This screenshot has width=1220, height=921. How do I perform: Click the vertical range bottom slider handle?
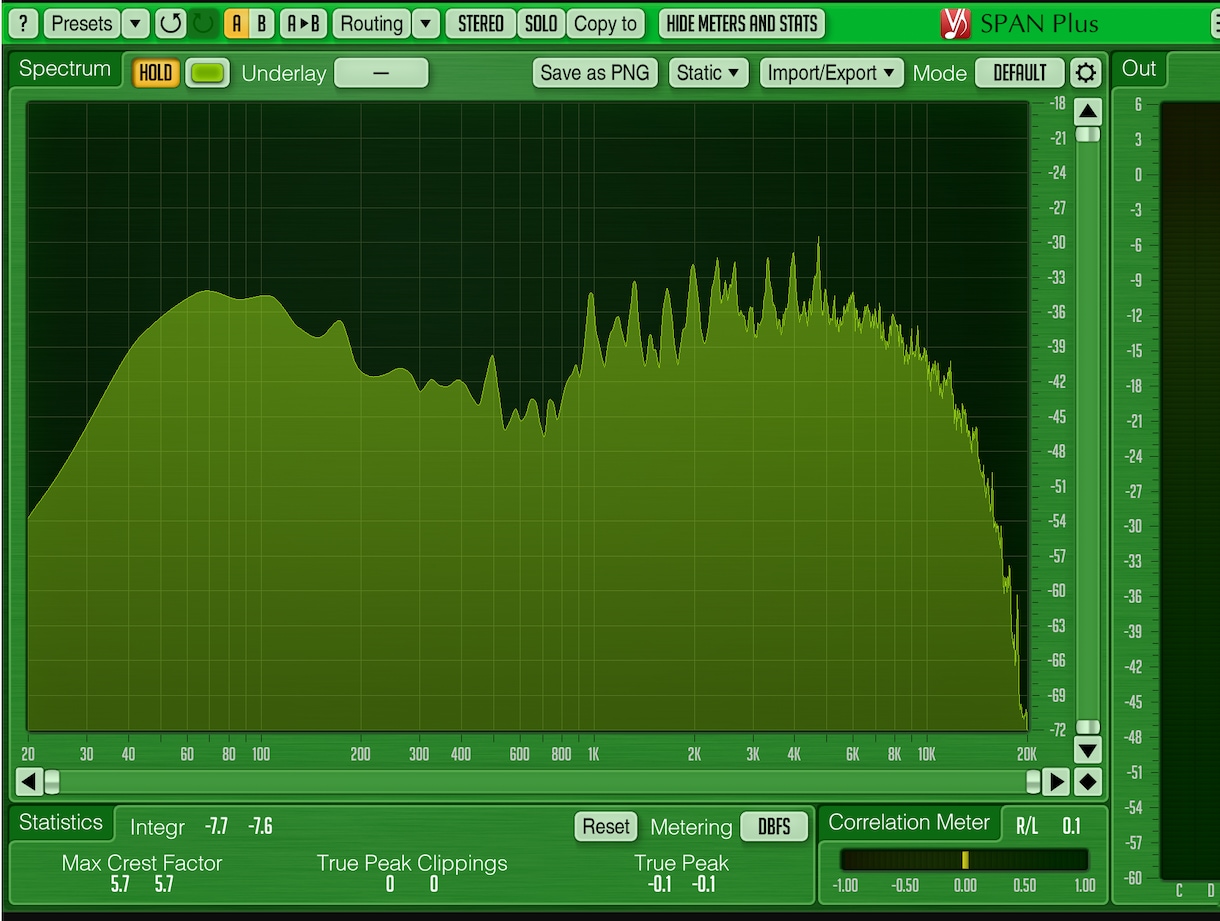pos(1088,727)
